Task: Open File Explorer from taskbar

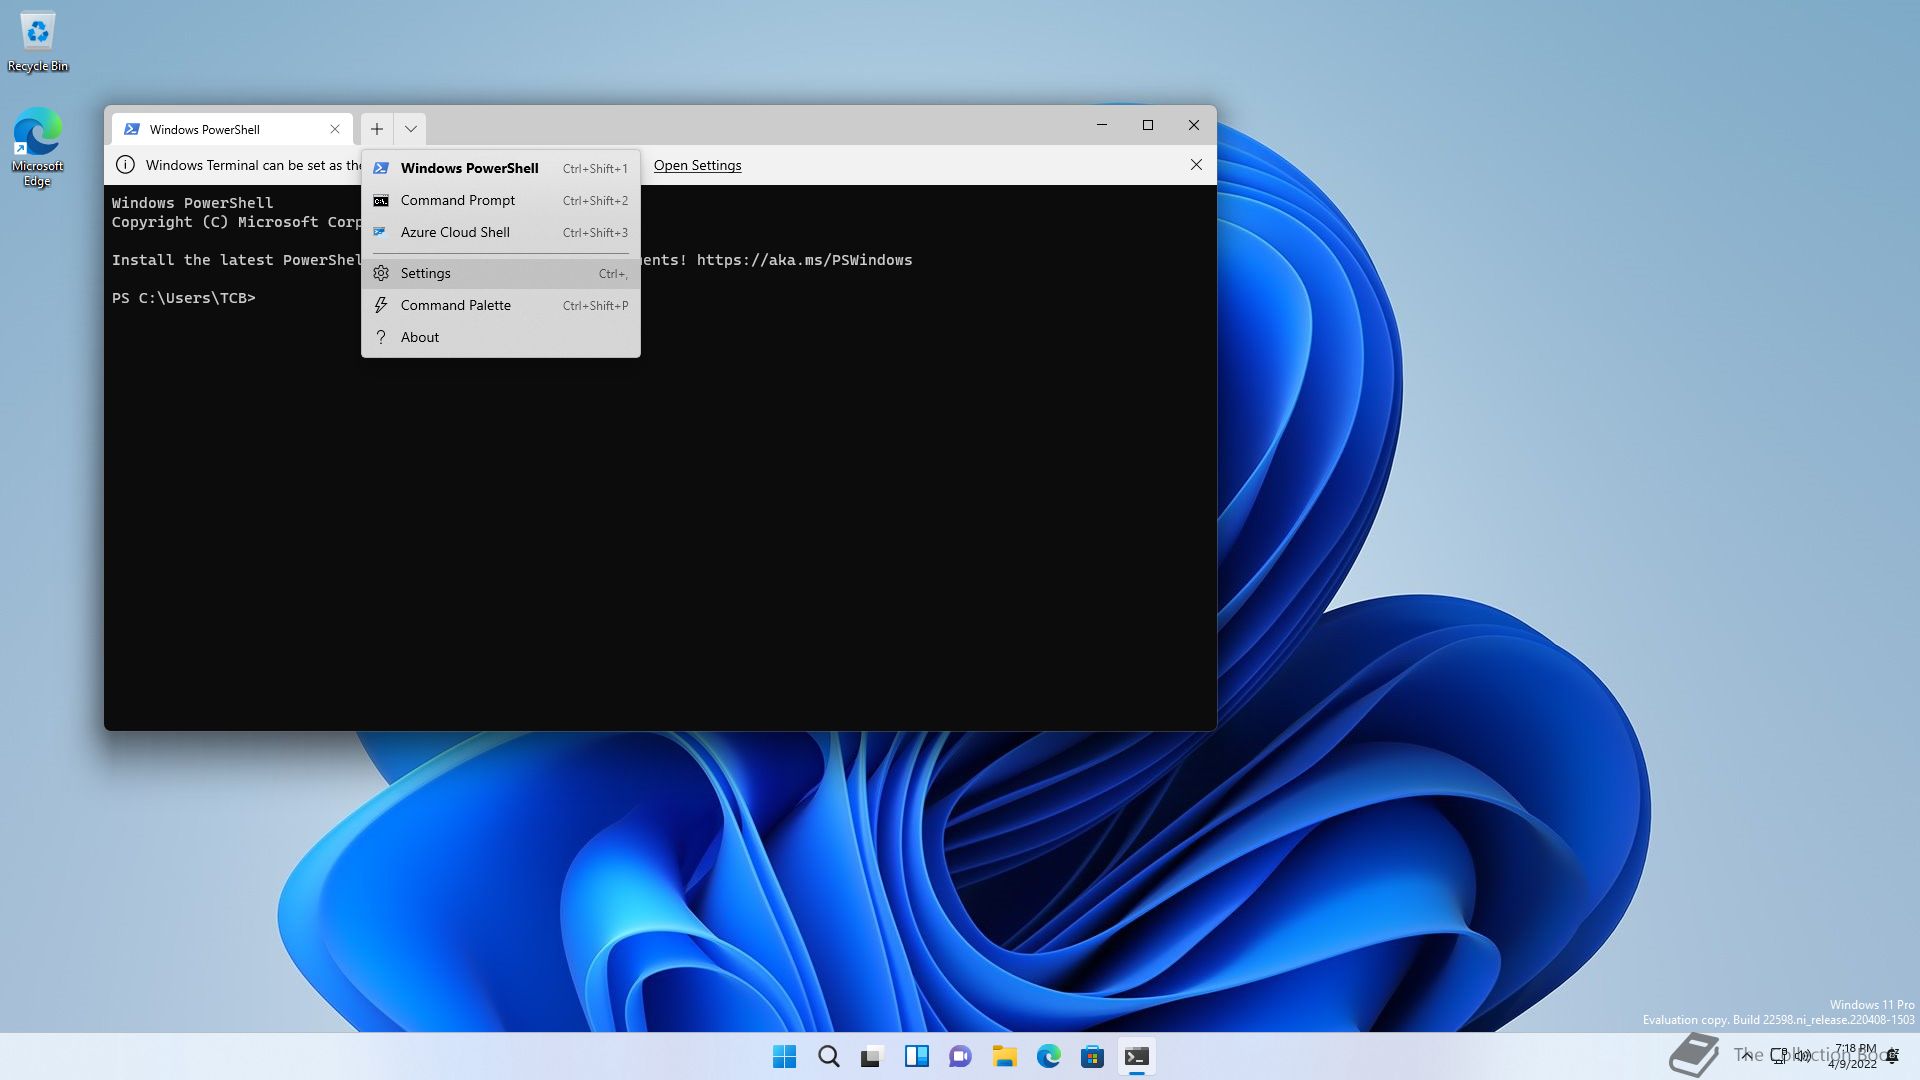Action: (1004, 1056)
